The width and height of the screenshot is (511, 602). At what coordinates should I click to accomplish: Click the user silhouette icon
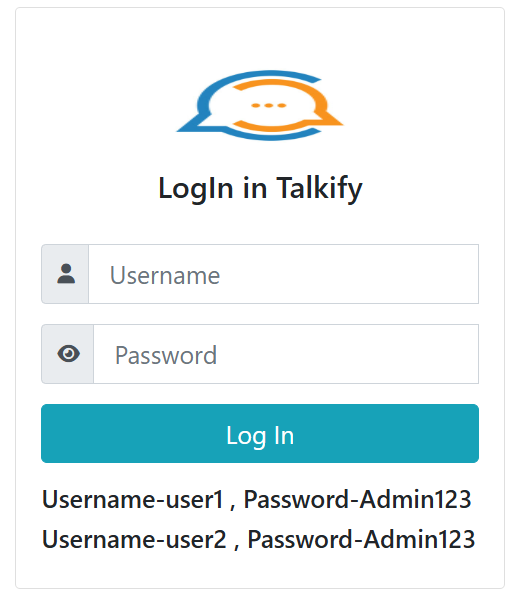pyautogui.click(x=66, y=274)
